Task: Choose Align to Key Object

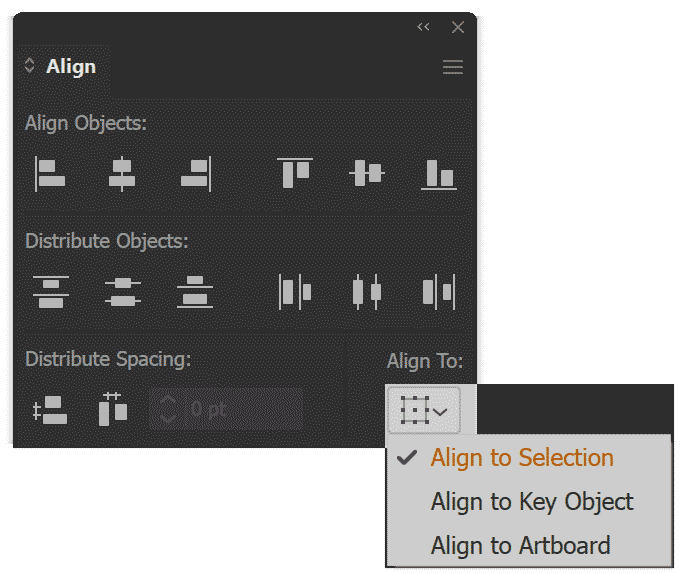Action: click(x=532, y=502)
